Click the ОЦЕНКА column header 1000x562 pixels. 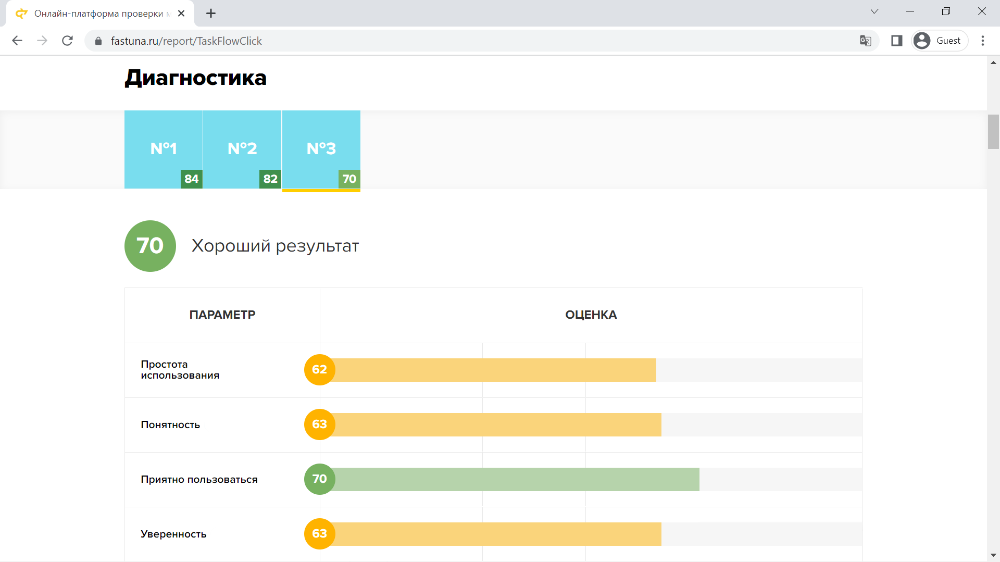click(591, 314)
